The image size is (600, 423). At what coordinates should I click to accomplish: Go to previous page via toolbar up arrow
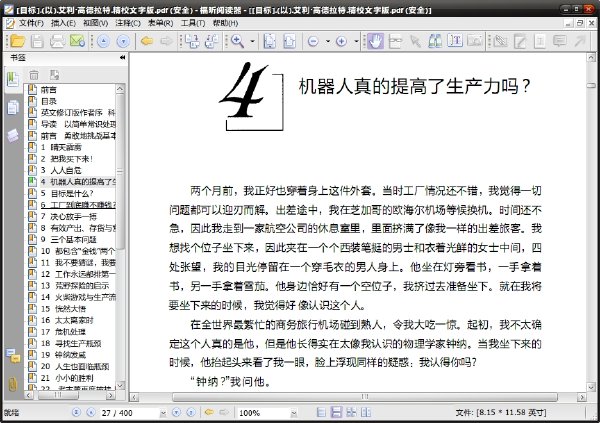[103, 41]
